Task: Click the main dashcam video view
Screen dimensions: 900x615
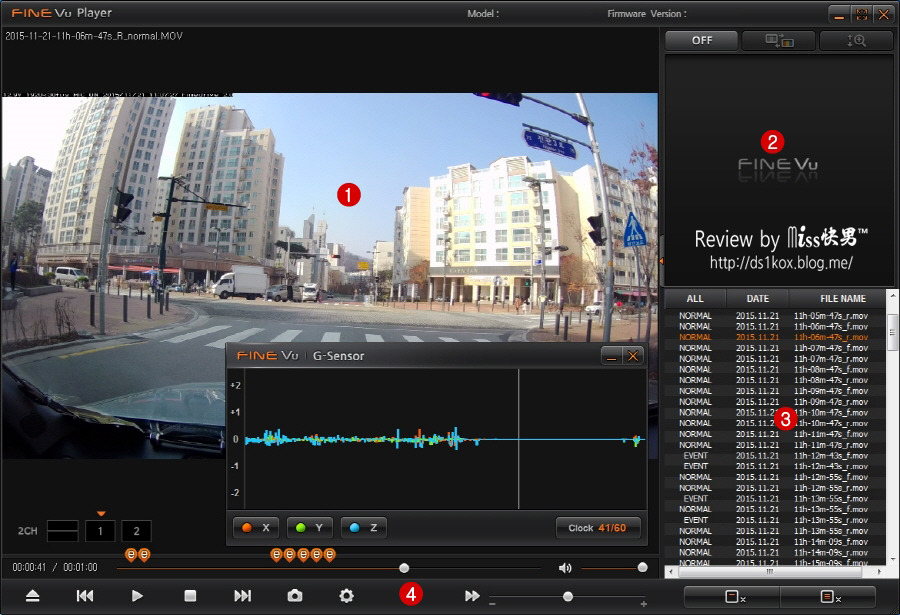Action: pos(329,276)
